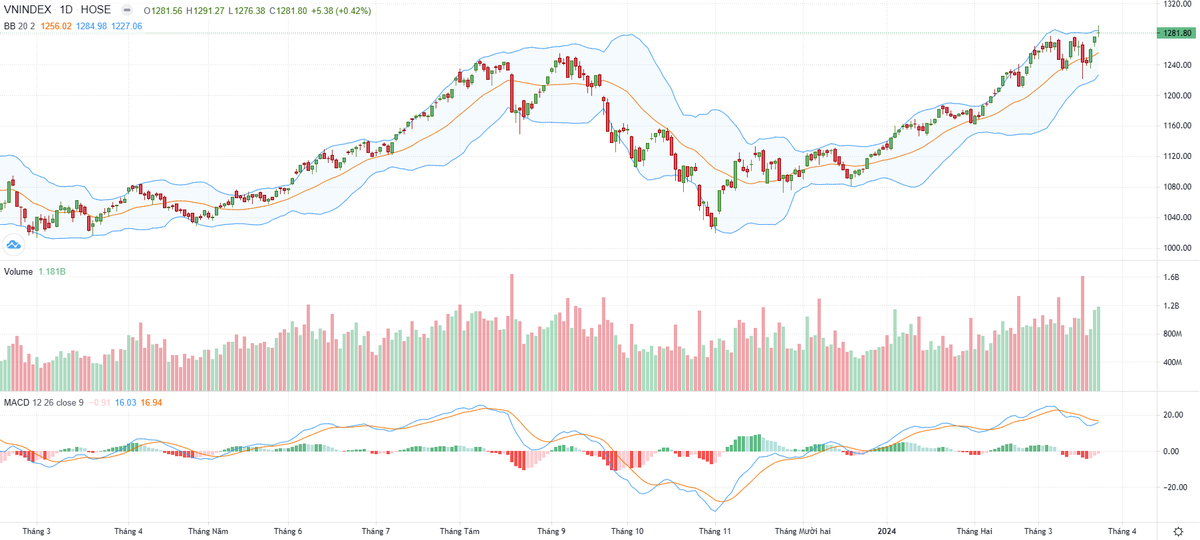Click the Volume value 1.181B

(x=54, y=271)
